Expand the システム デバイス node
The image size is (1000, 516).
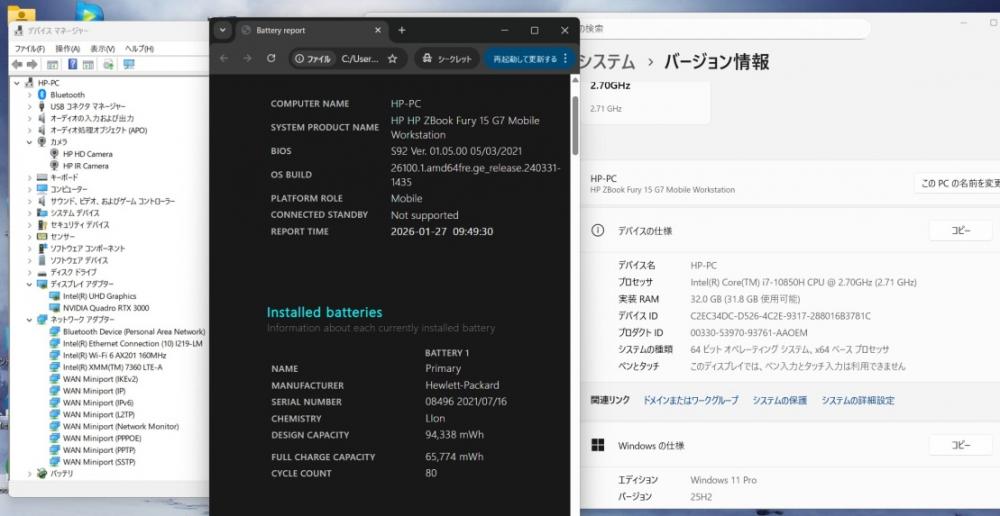coord(29,213)
